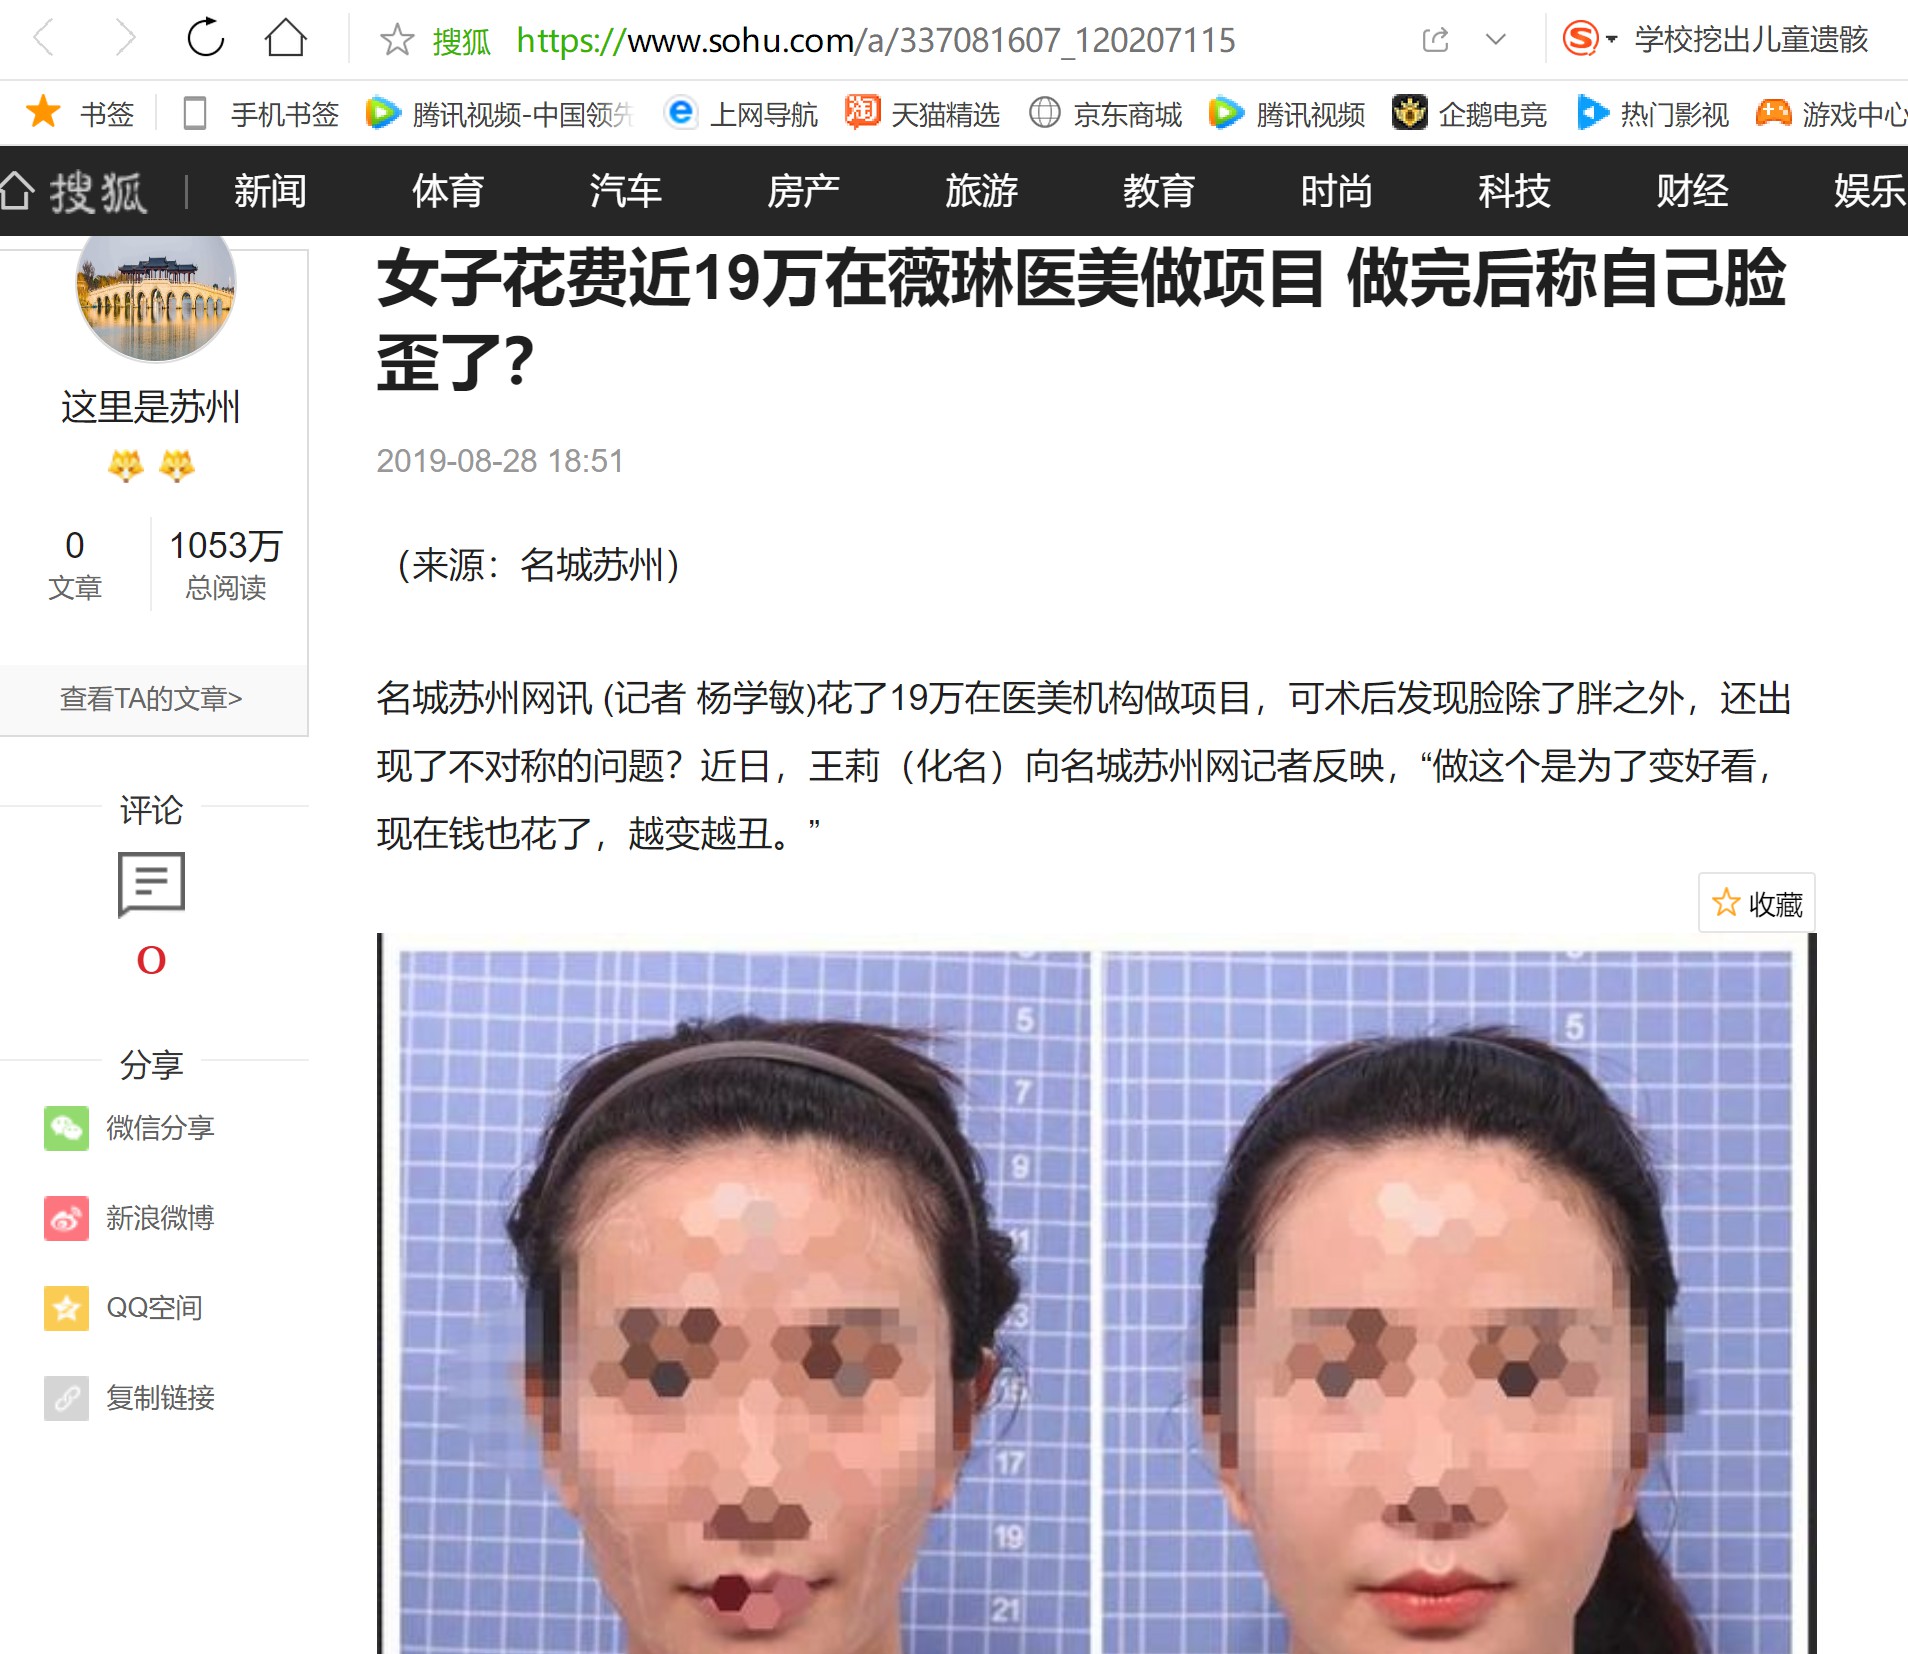The image size is (1908, 1654).
Task: Open the 书签 bookmarks star
Action: tap(80, 113)
